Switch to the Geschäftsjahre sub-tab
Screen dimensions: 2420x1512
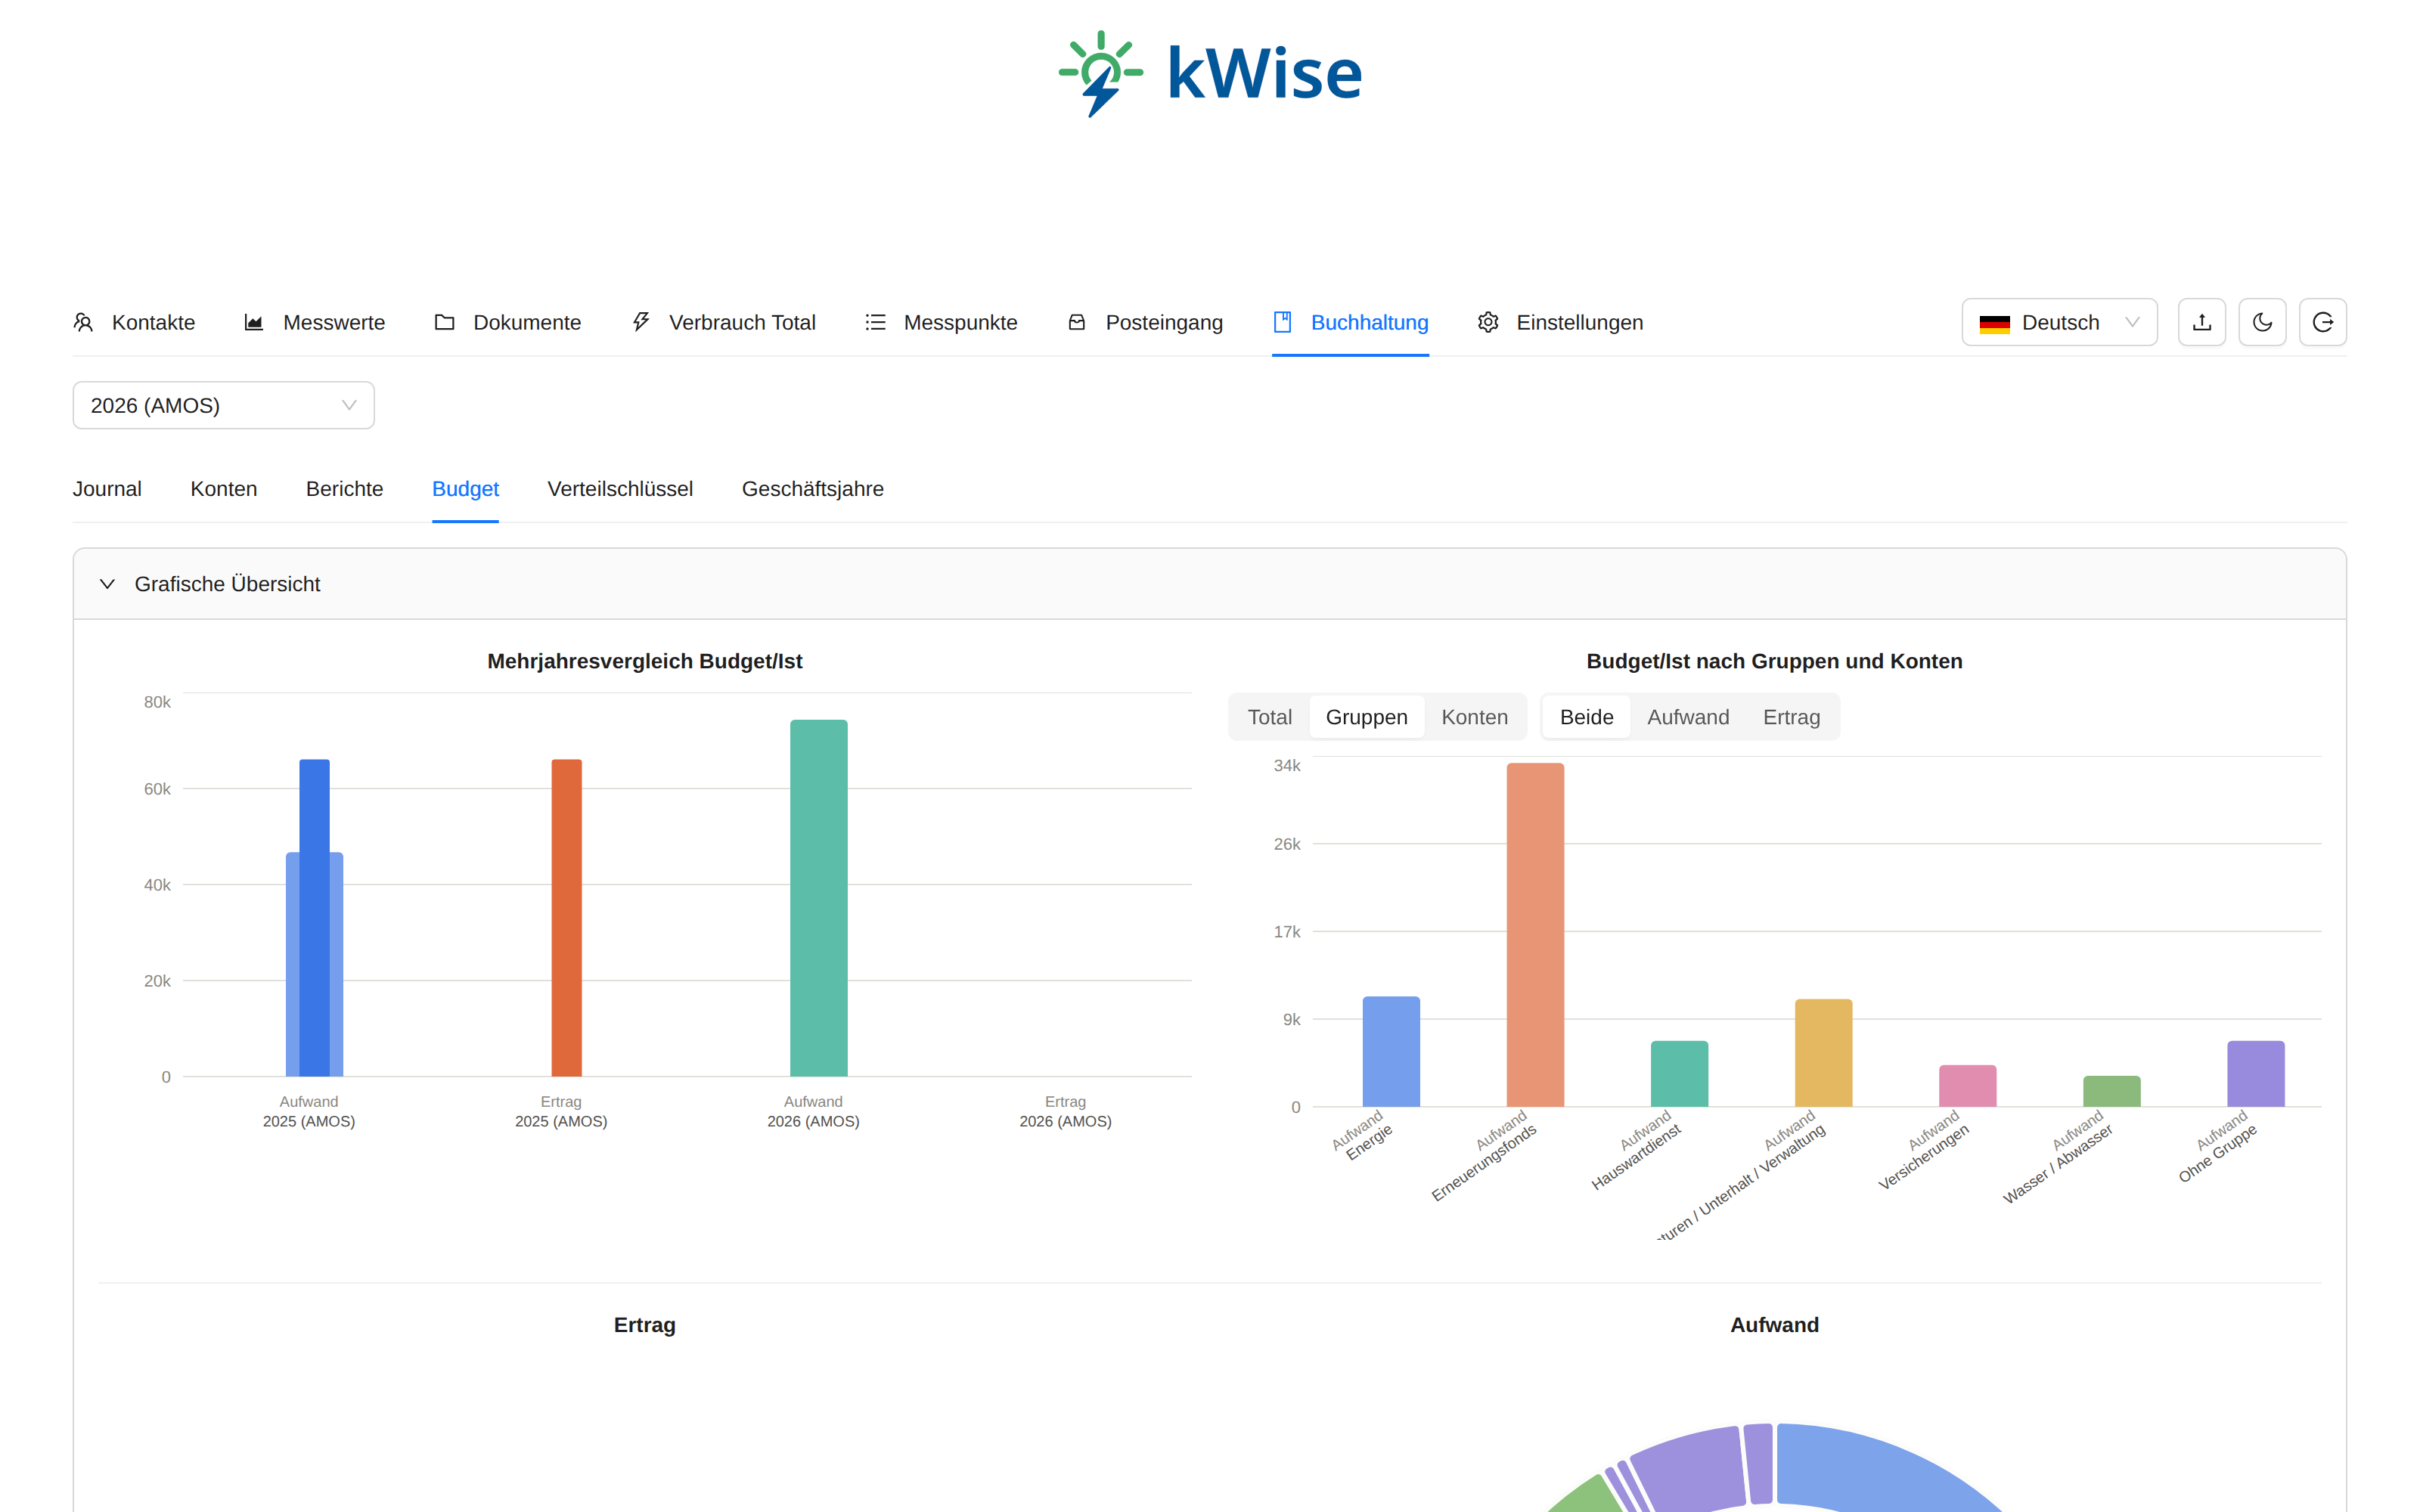(x=813, y=489)
